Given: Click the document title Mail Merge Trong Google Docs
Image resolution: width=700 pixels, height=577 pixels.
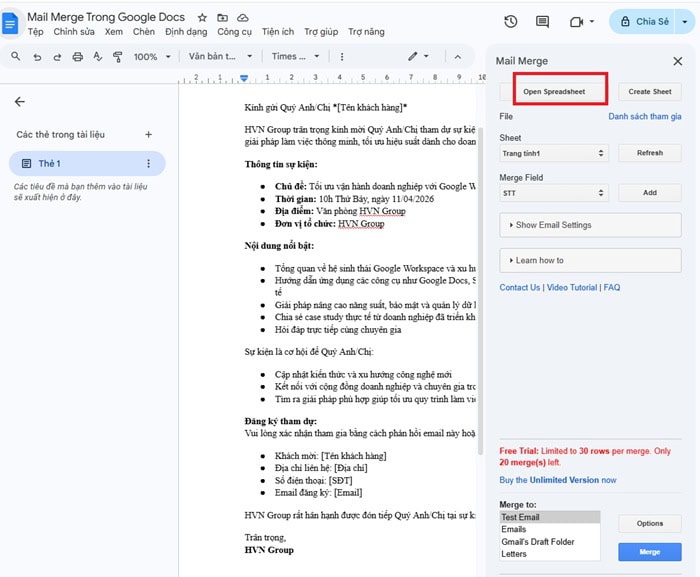Looking at the screenshot, I should pos(106,17).
